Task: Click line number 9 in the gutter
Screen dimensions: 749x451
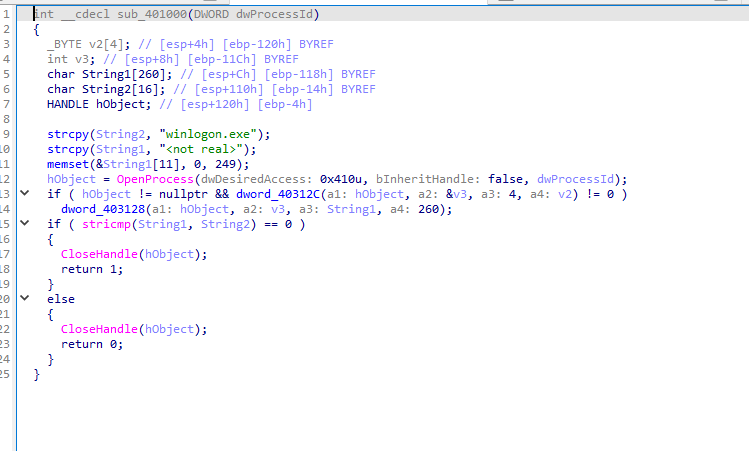Action: pos(7,134)
